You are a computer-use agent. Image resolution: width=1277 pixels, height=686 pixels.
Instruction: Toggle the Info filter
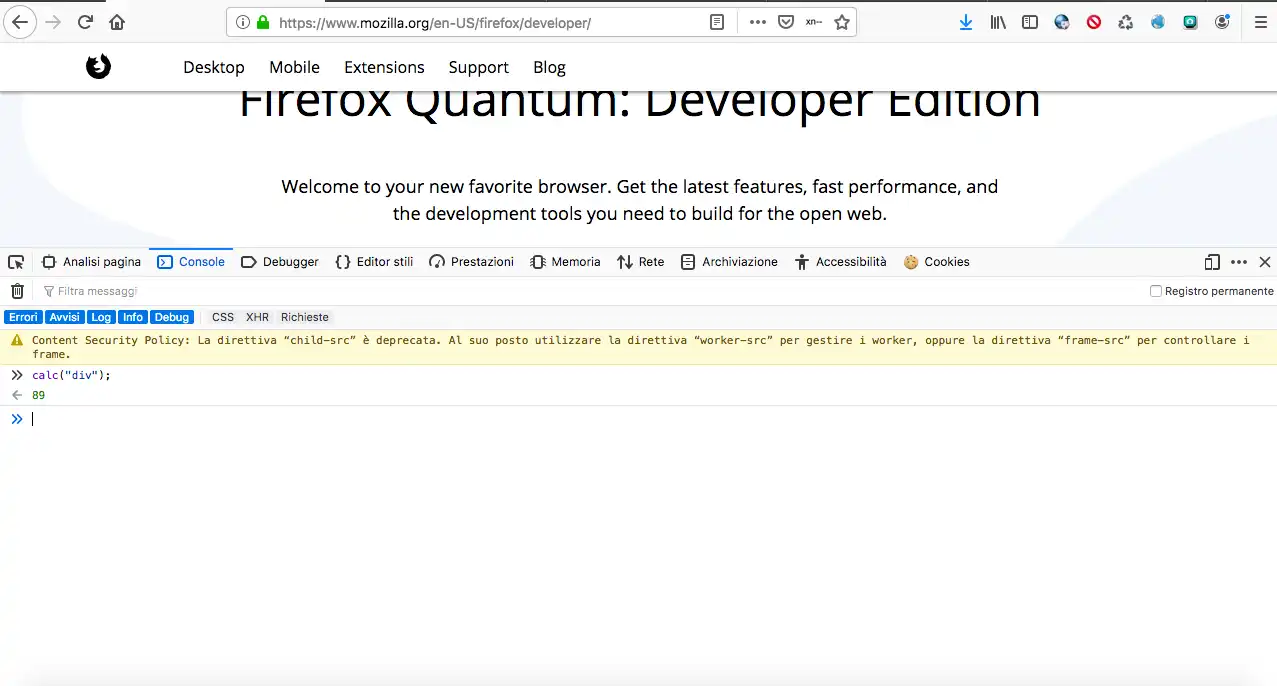point(133,317)
